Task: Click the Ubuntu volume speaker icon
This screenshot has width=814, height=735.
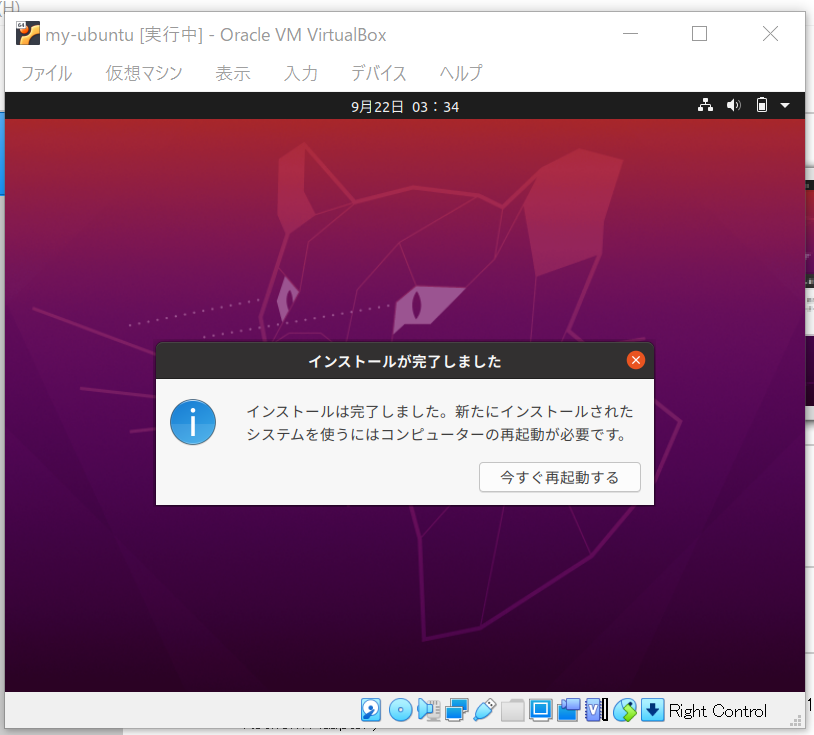Action: point(734,105)
